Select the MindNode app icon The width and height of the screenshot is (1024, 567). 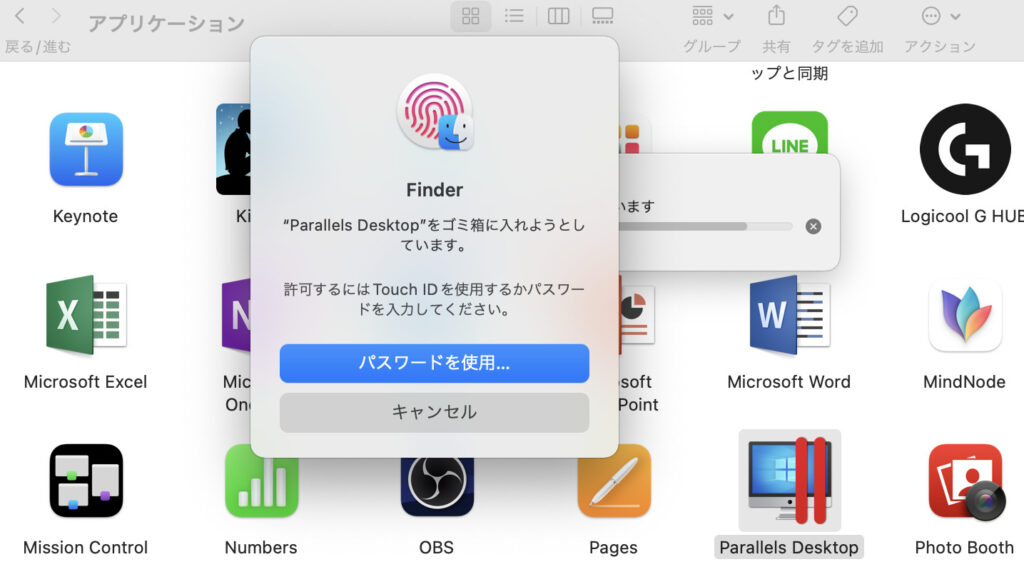(965, 315)
